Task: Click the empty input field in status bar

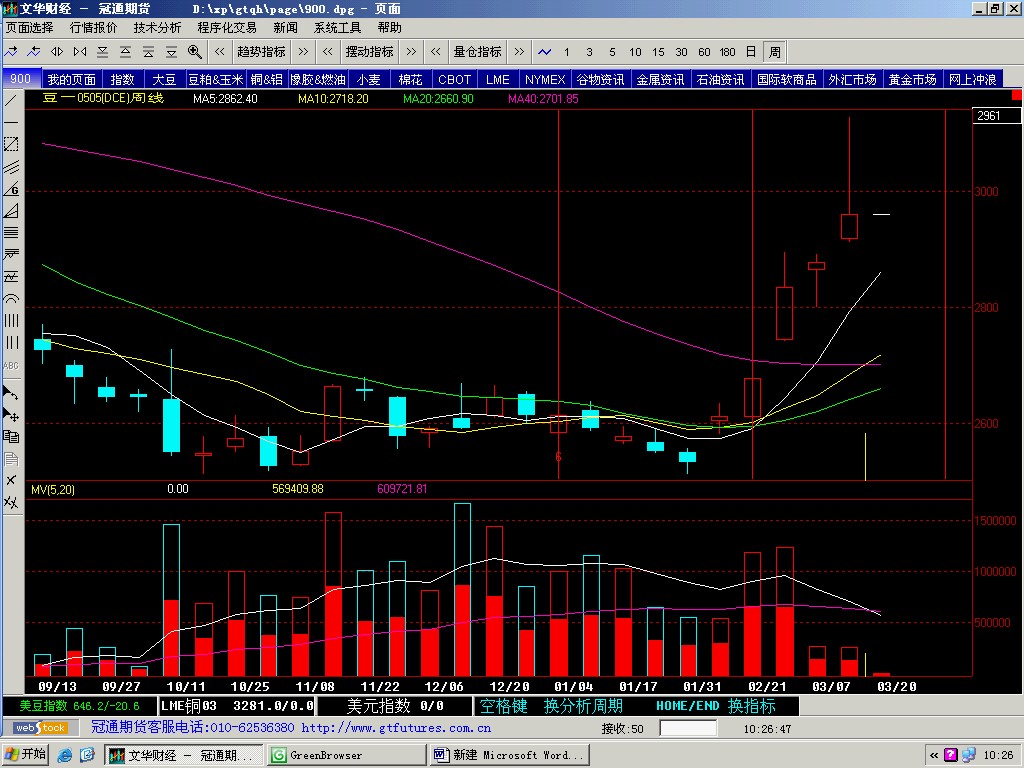Action: click(688, 729)
